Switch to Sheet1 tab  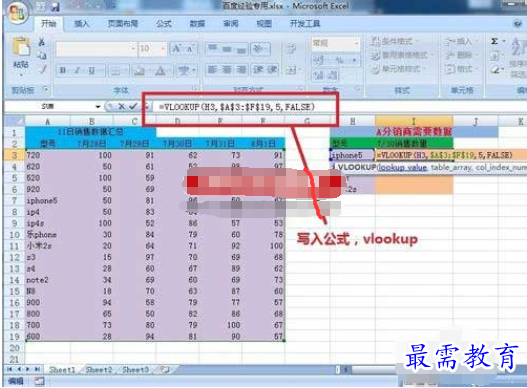(62, 370)
